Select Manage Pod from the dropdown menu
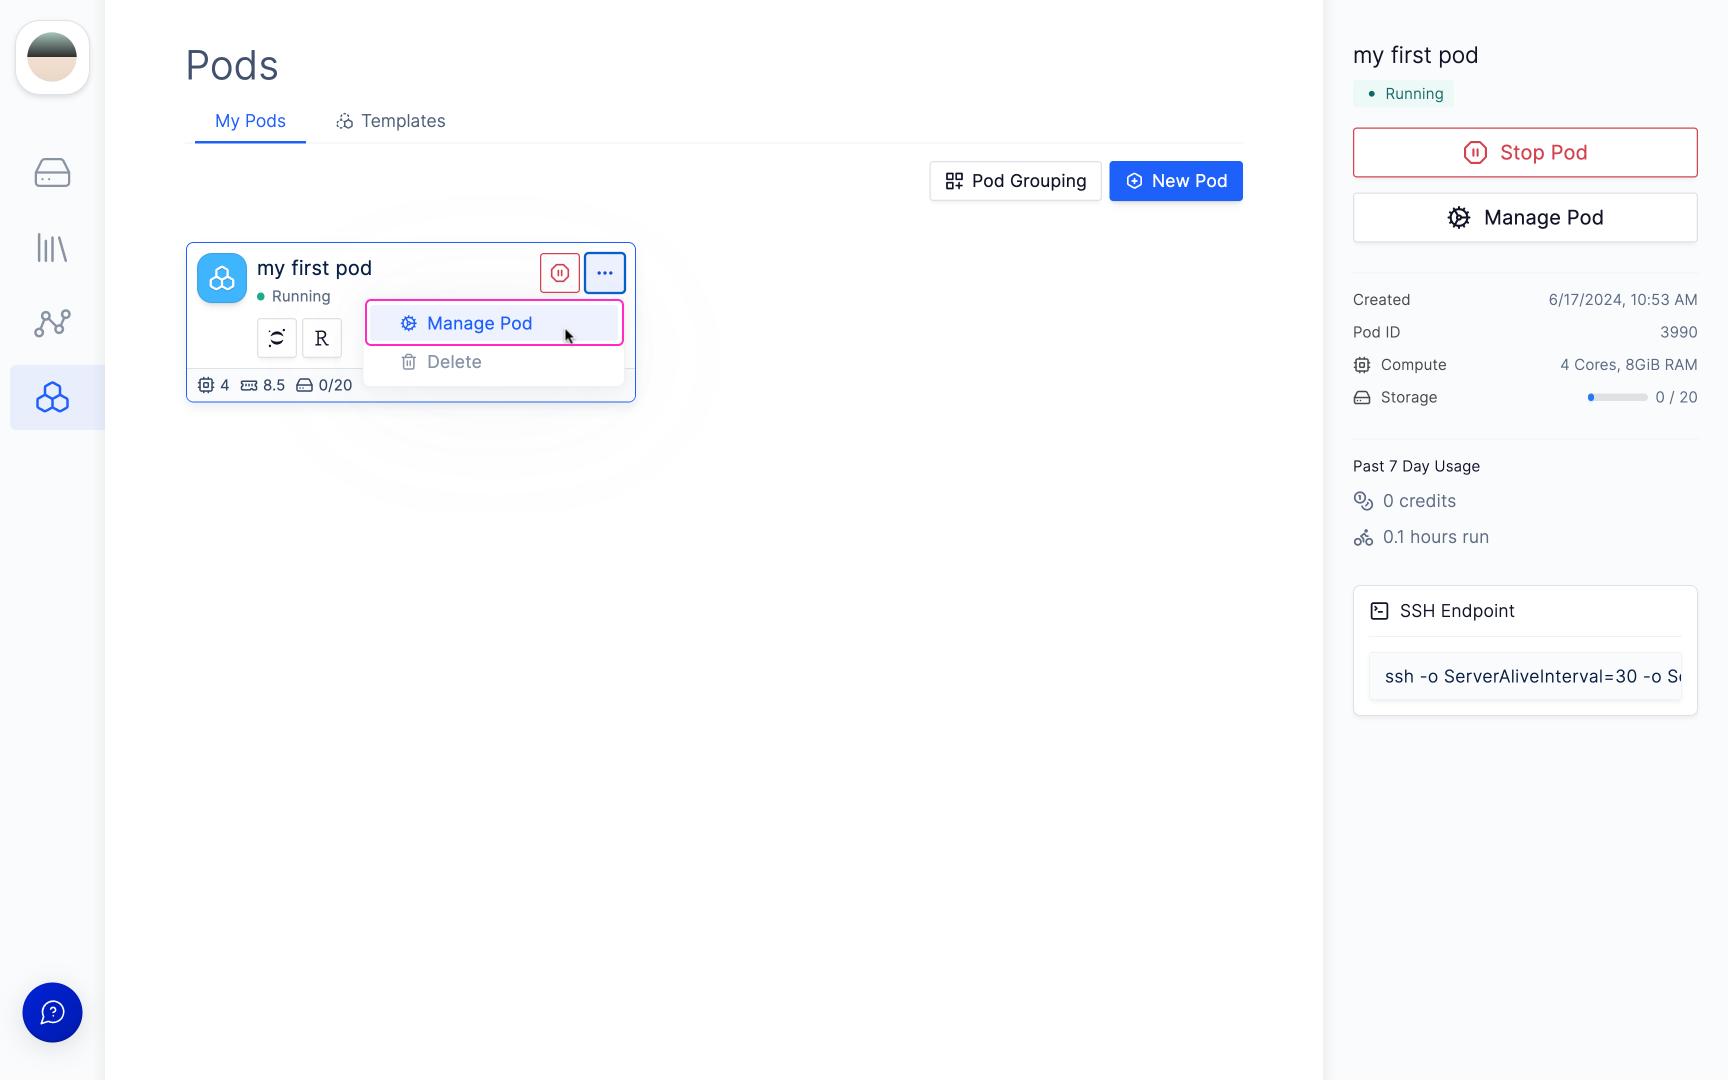The height and width of the screenshot is (1080, 1728). [494, 323]
